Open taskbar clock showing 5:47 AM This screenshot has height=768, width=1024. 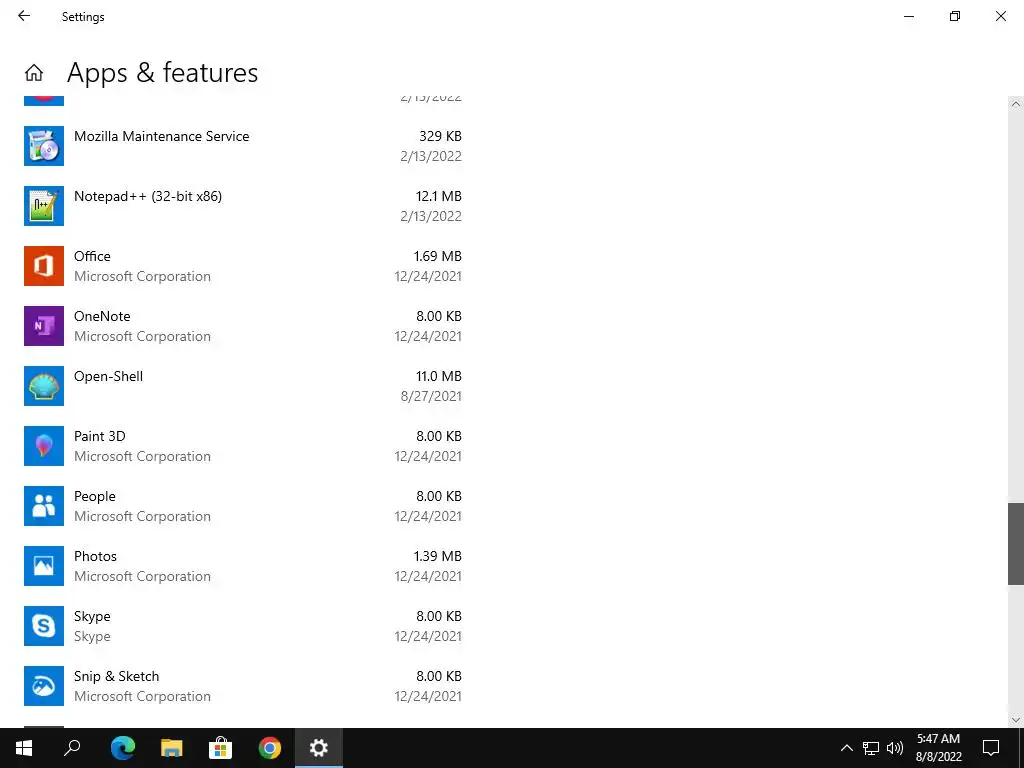pyautogui.click(x=938, y=748)
